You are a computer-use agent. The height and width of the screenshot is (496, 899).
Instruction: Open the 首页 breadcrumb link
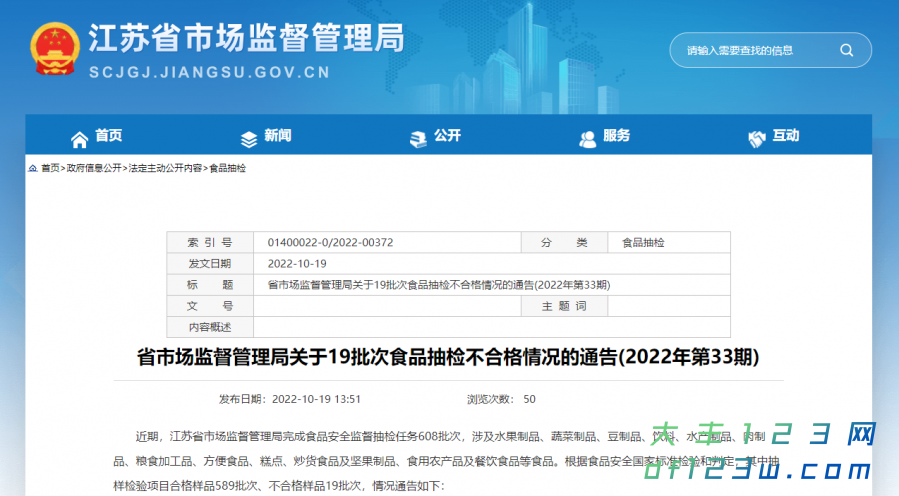[50, 168]
